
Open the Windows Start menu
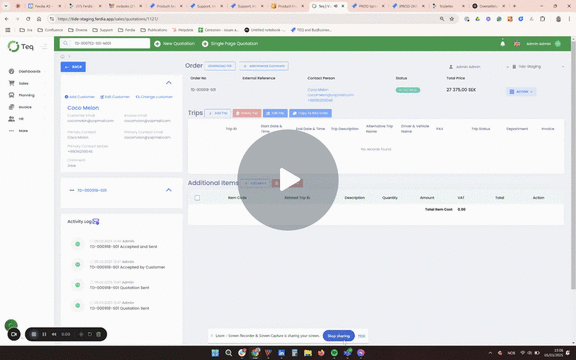(215, 353)
